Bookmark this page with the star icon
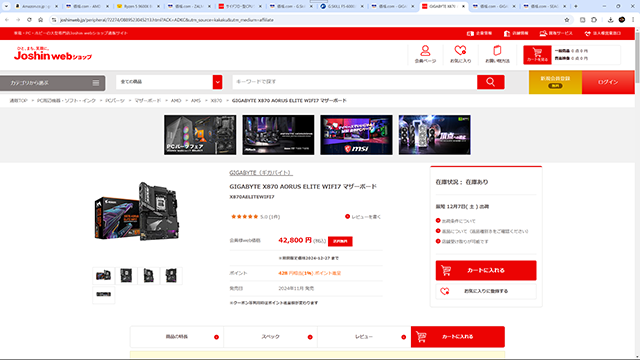Screen dimensions: 640x360 click(567, 20)
